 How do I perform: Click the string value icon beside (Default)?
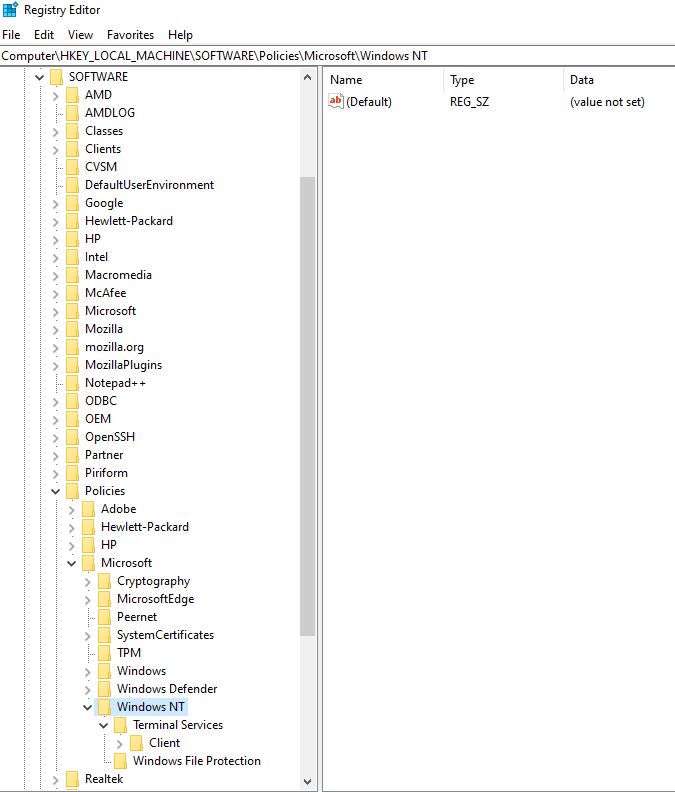tap(335, 102)
